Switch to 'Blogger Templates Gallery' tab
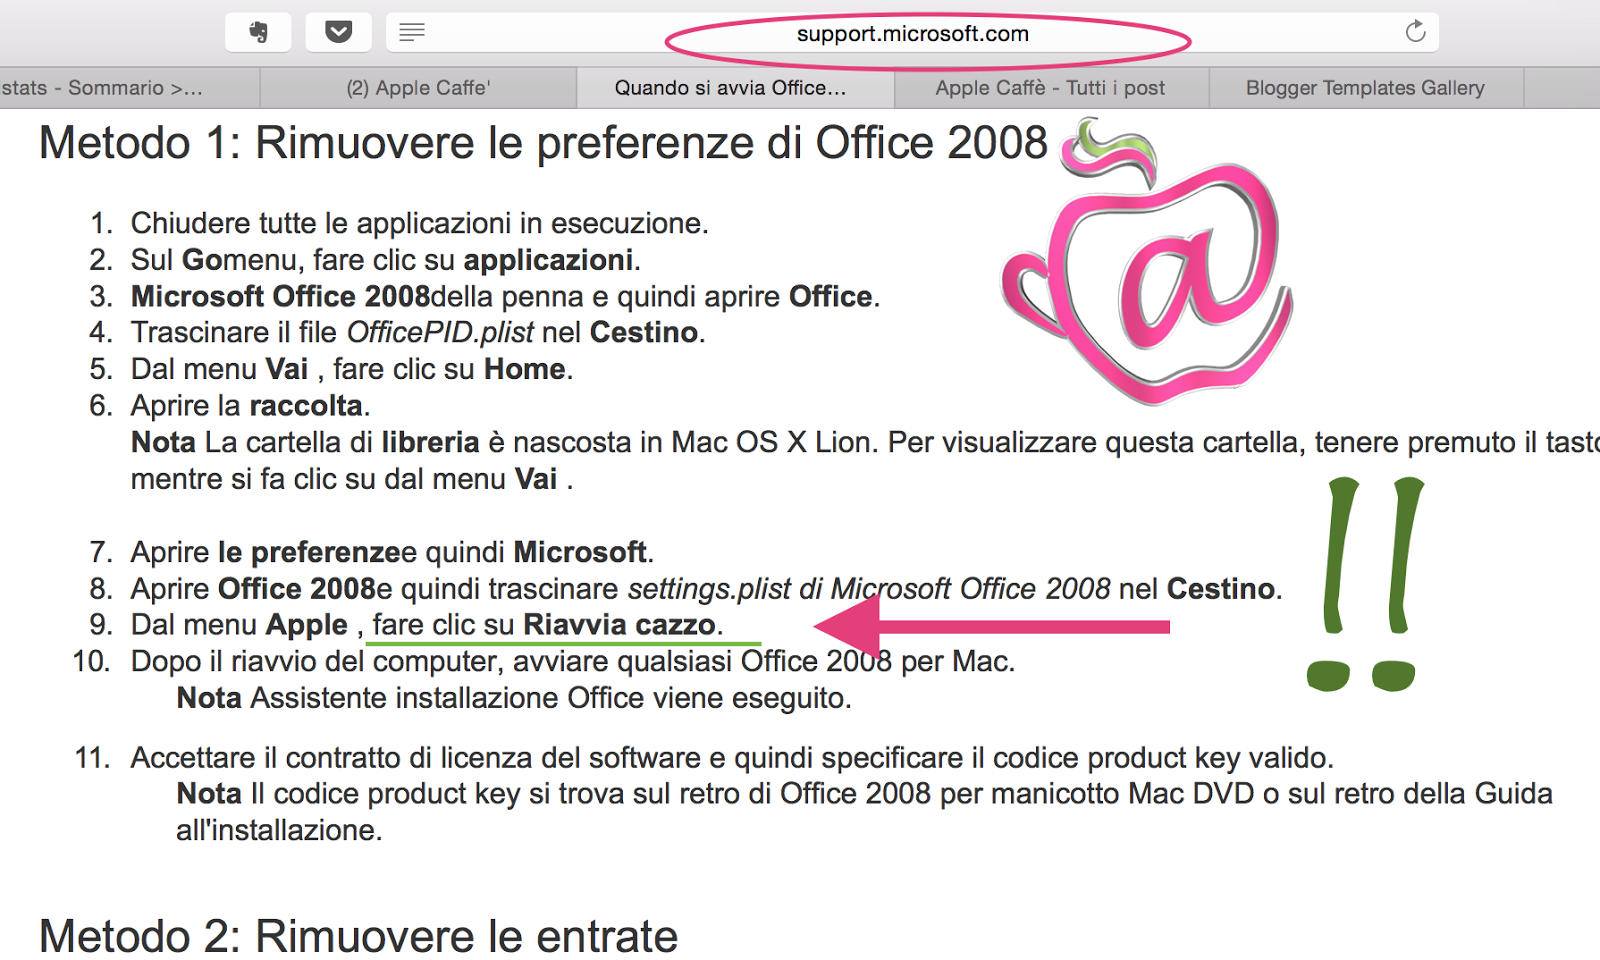The width and height of the screenshot is (1600, 960). pos(1366,88)
